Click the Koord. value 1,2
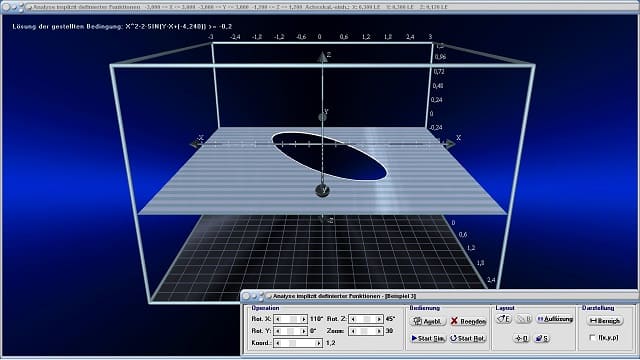 331,343
